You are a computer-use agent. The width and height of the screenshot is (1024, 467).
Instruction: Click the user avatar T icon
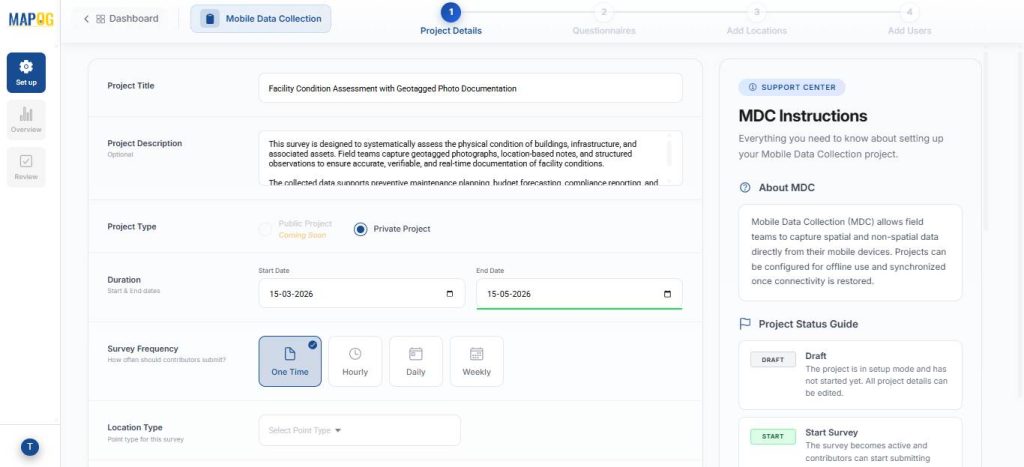[29, 447]
